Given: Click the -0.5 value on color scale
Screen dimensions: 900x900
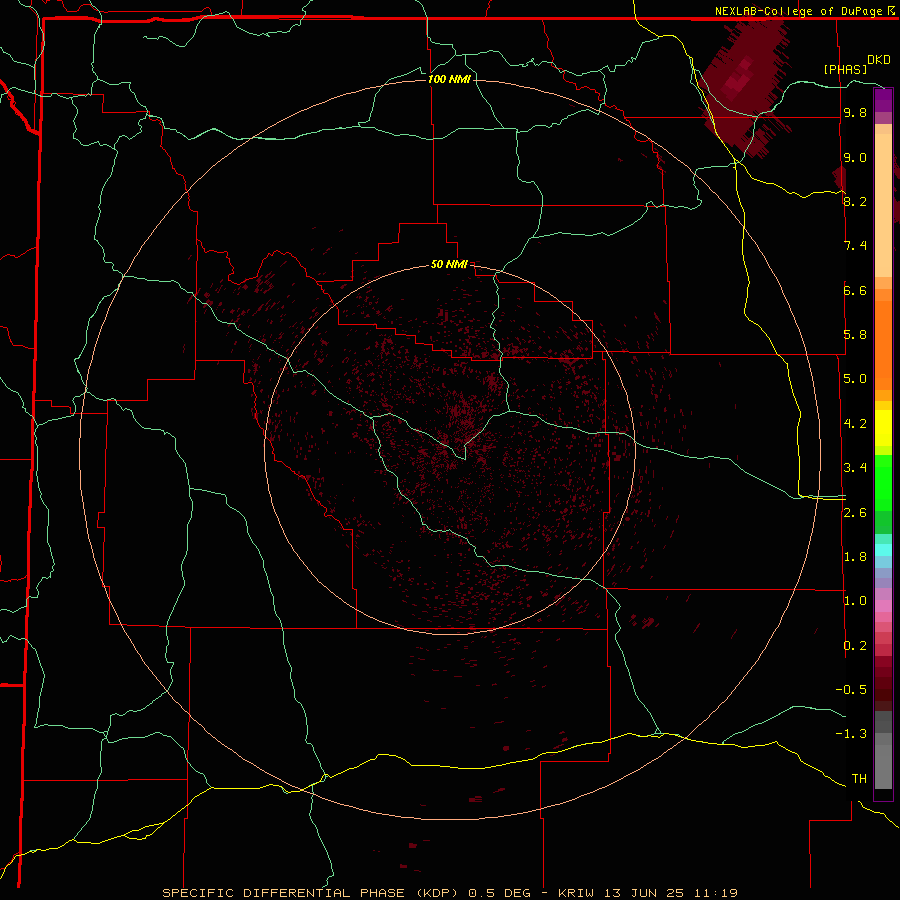Looking at the screenshot, I should pyautogui.click(x=851, y=690).
